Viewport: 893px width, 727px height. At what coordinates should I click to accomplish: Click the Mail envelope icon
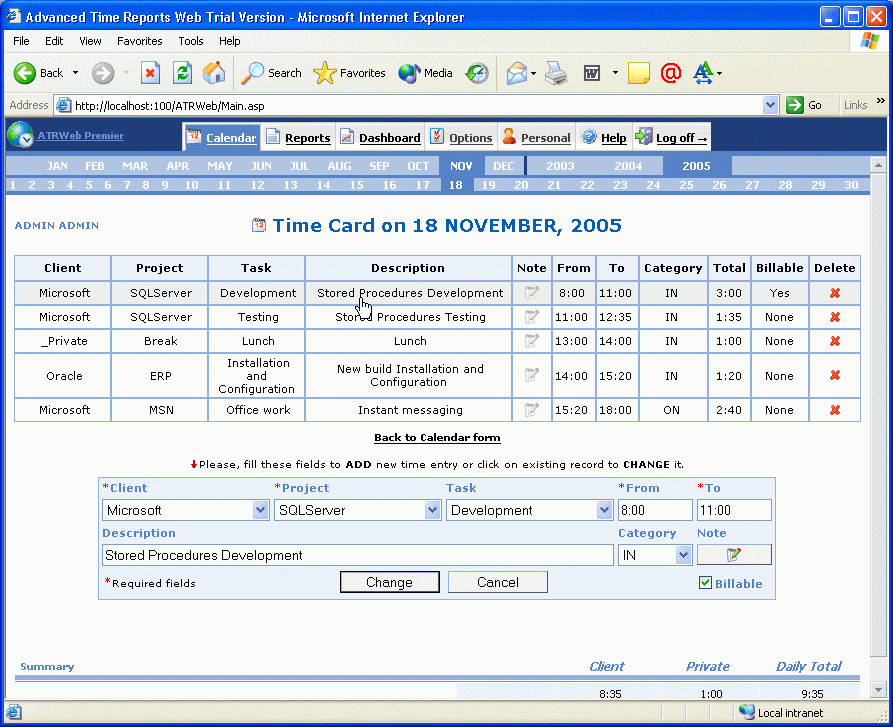pyautogui.click(x=516, y=73)
